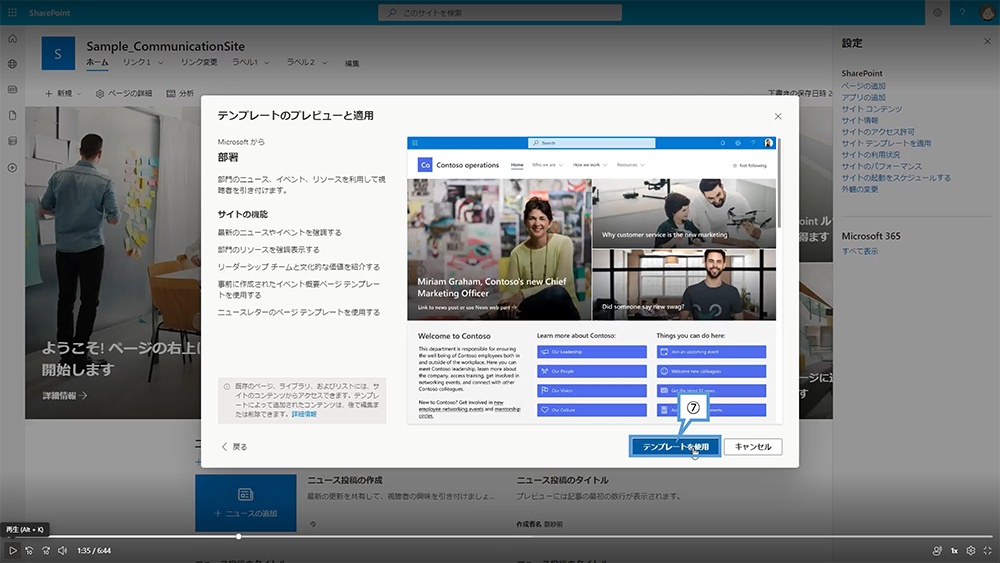
Task: Open サイトのパフォーマンス in settings panel
Action: 882,166
